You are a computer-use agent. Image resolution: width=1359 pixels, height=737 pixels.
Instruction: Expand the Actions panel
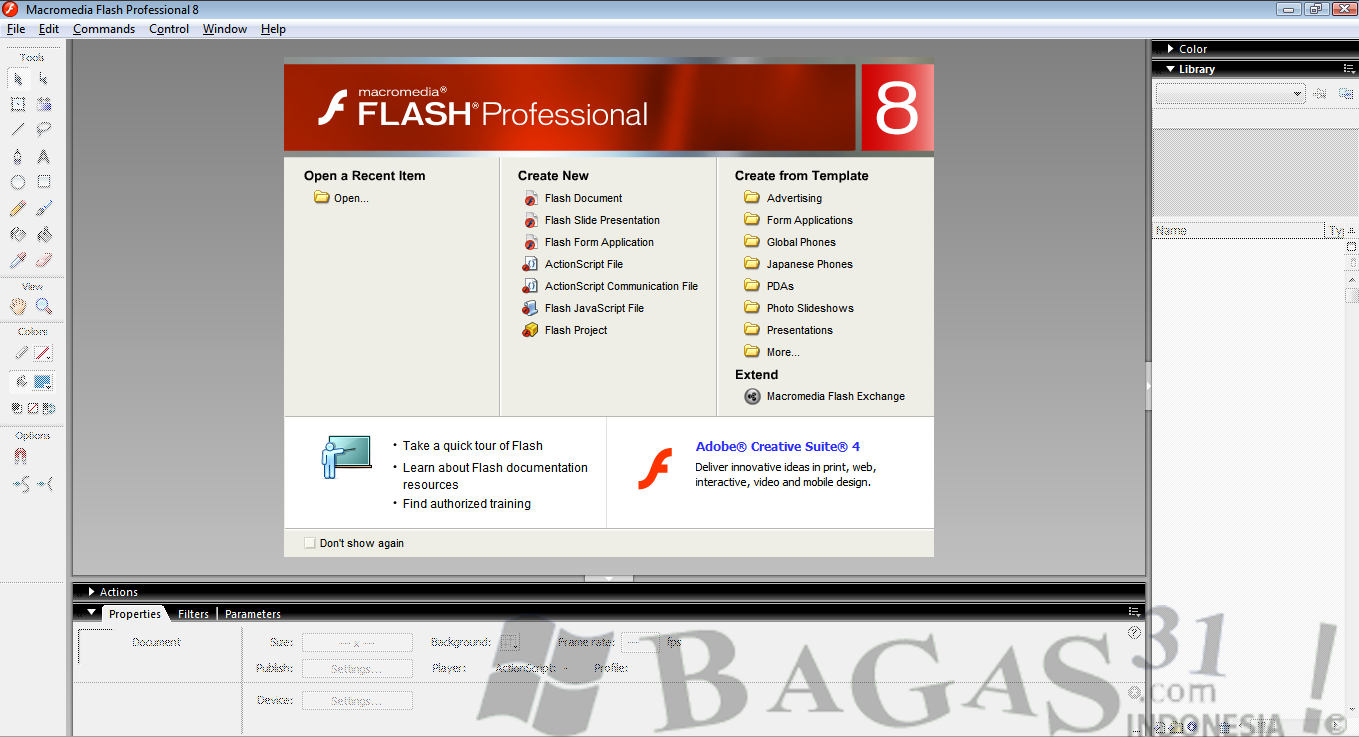(x=91, y=592)
